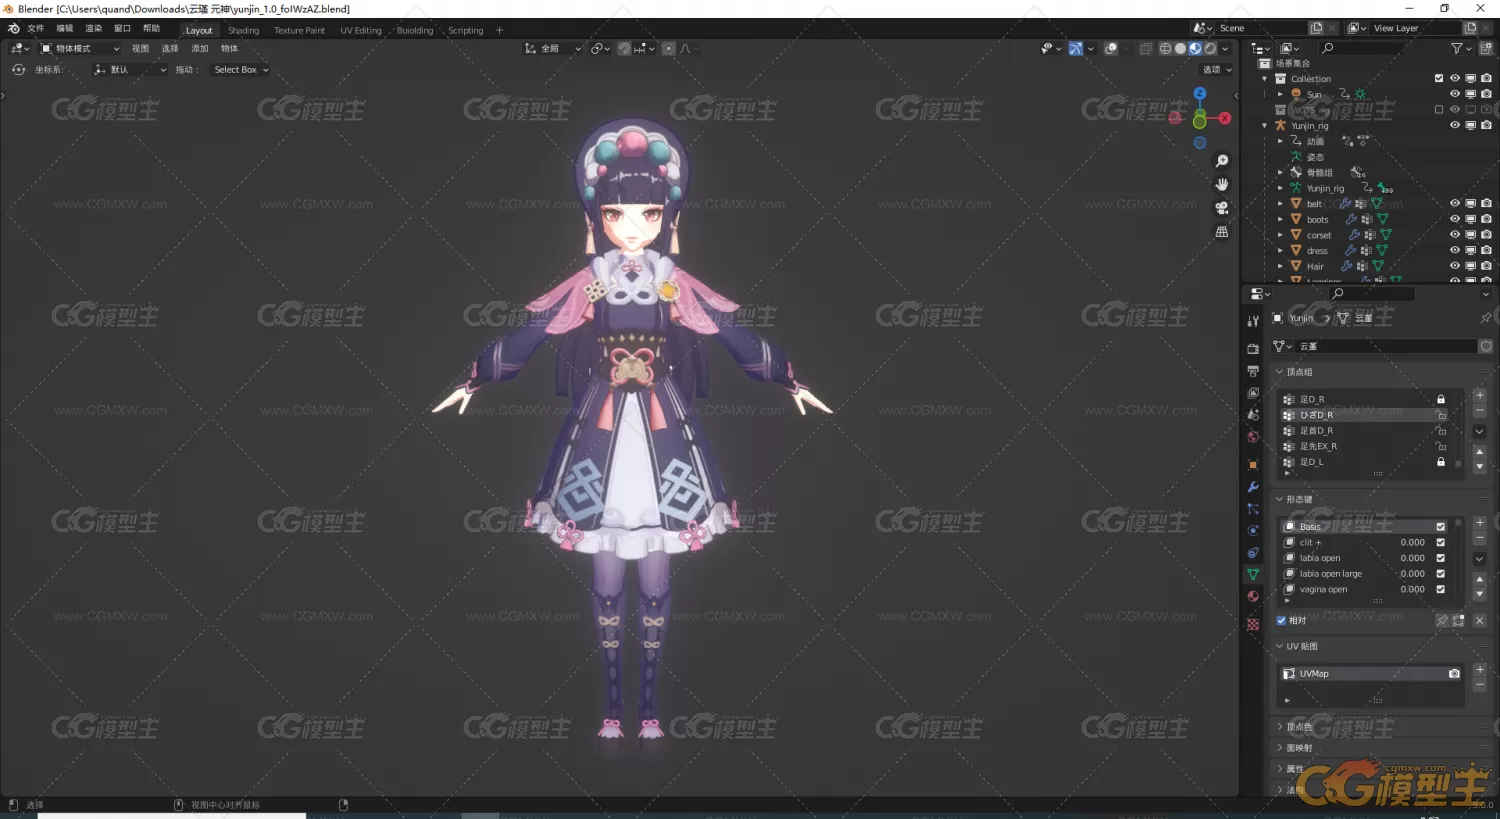The image size is (1500, 819).
Task: Switch perspective/orthographic grid icon
Action: point(1221,232)
